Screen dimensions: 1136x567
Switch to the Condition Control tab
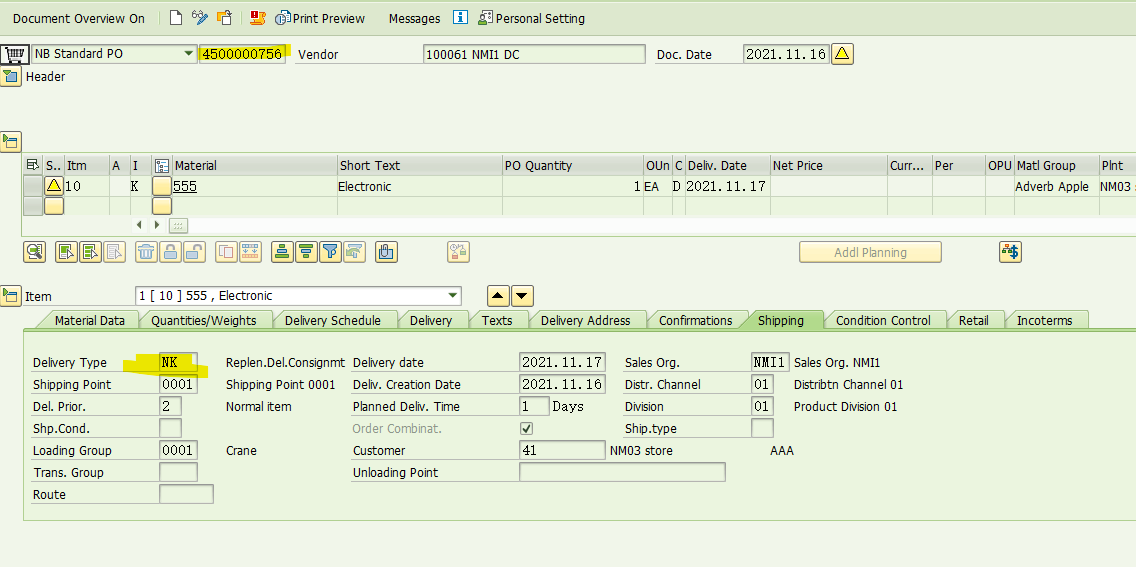click(x=883, y=320)
